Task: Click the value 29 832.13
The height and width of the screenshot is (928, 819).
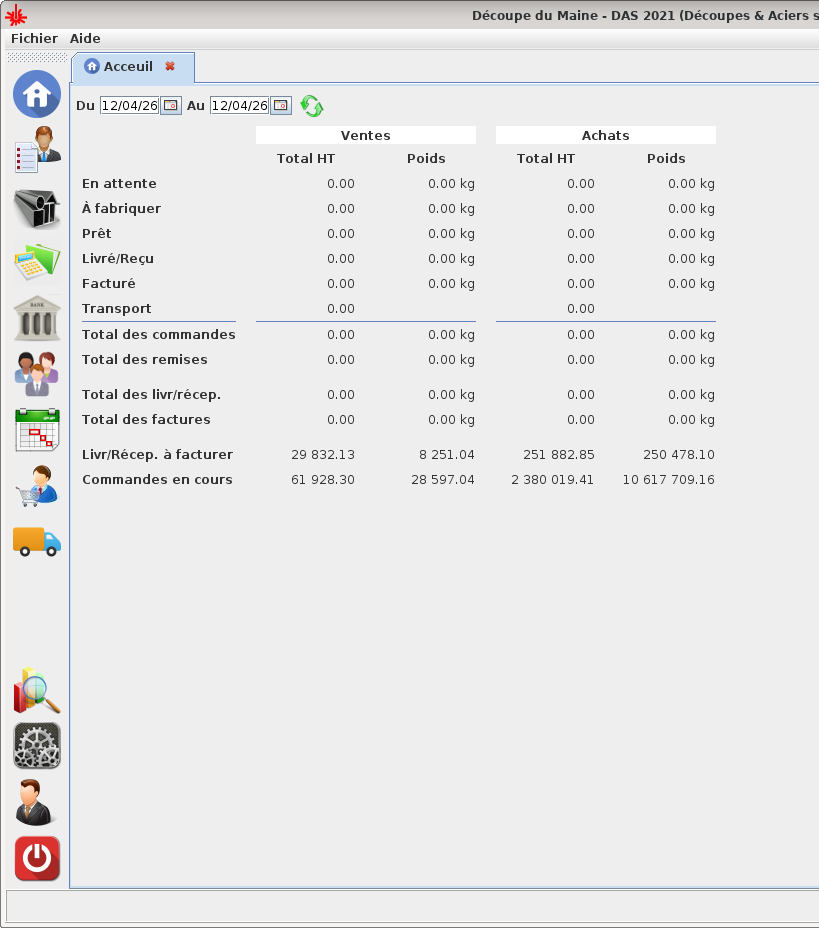Action: tap(323, 455)
